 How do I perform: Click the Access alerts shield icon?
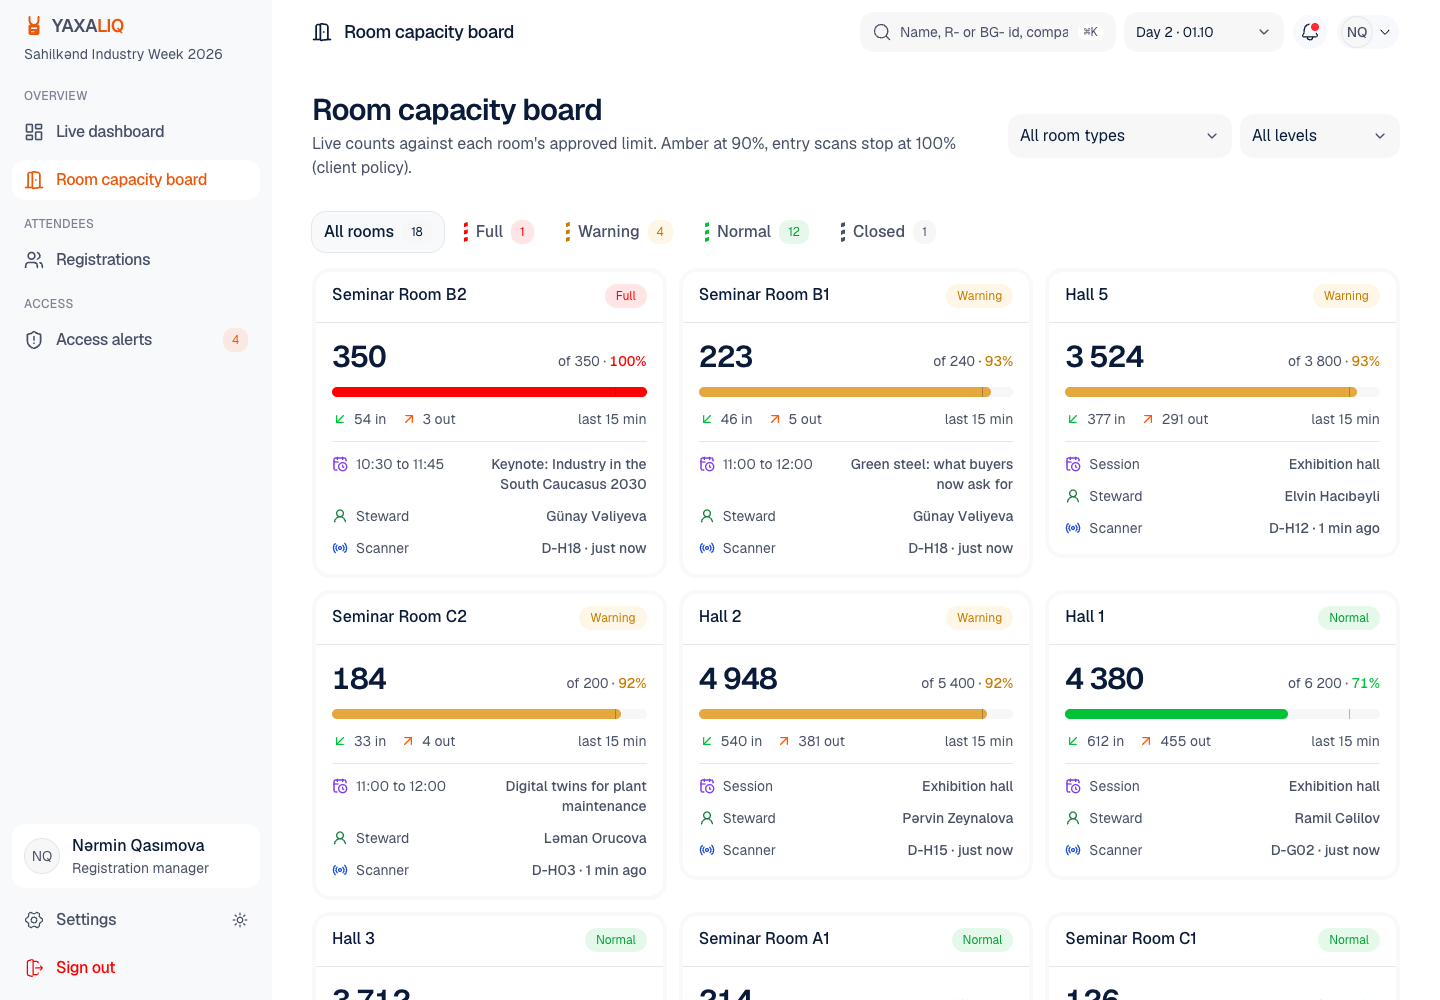(34, 340)
